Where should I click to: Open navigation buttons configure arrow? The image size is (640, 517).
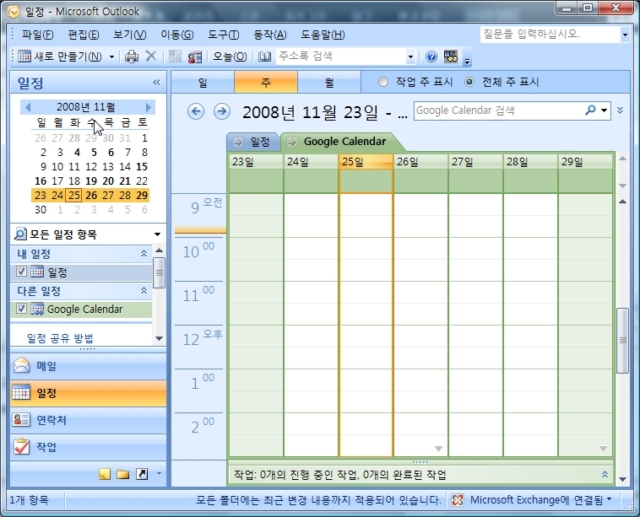pyautogui.click(x=159, y=474)
